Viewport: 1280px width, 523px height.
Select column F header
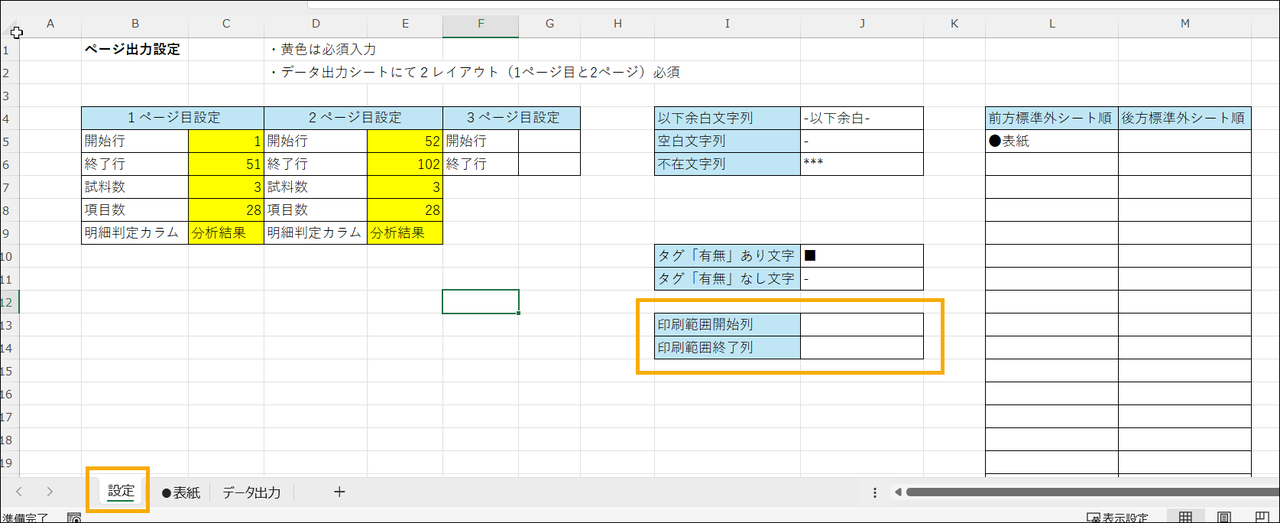480,23
